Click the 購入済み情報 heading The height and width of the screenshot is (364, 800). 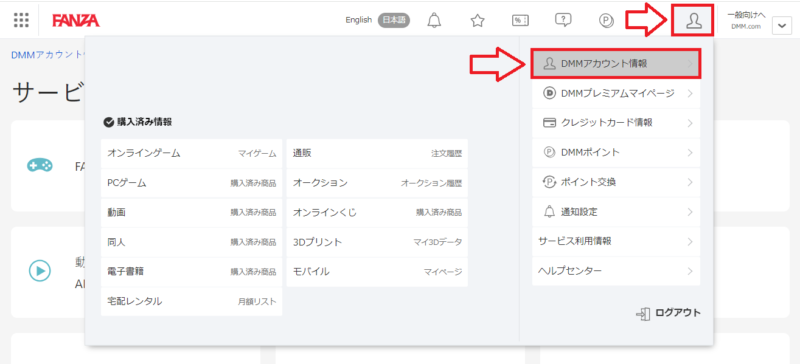(x=144, y=122)
